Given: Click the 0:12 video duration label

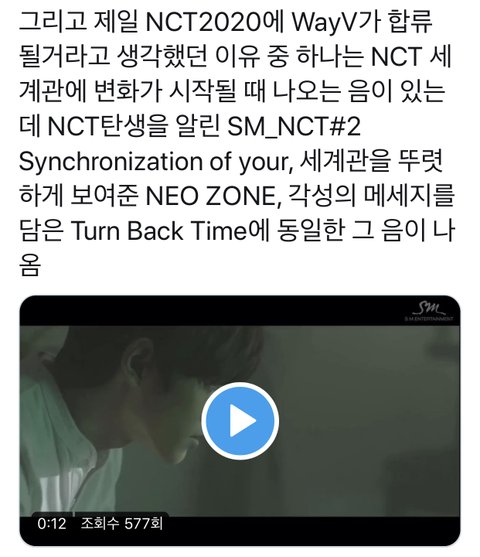Looking at the screenshot, I should tap(52, 524).
